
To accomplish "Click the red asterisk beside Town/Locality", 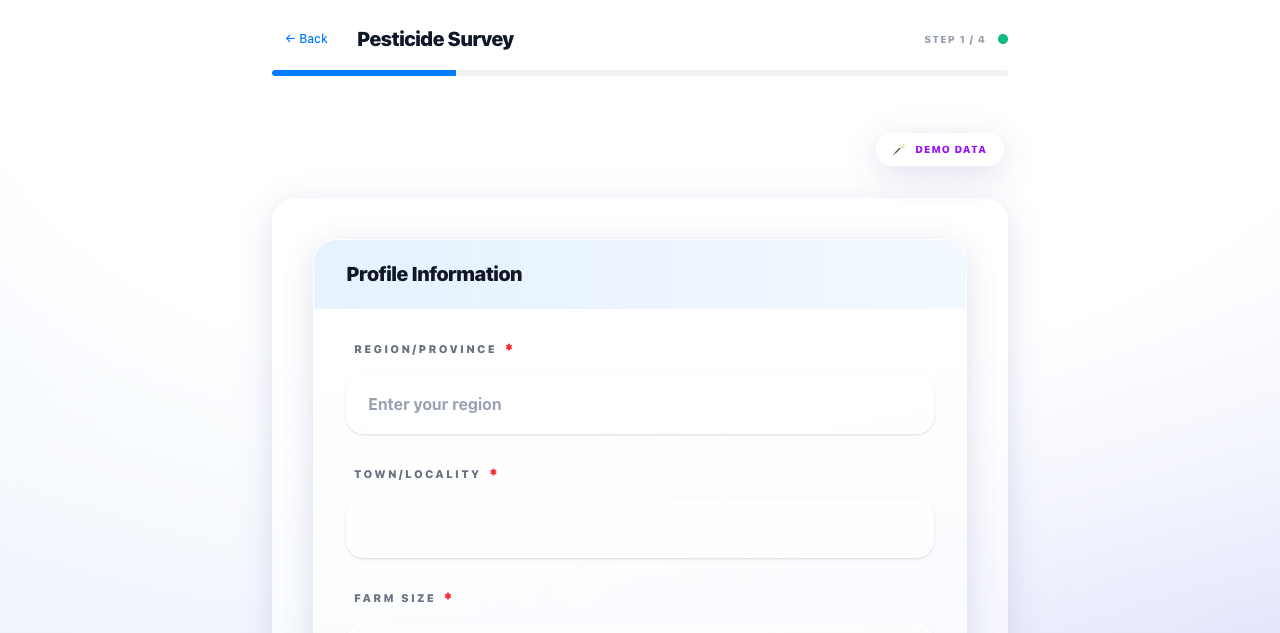I will (x=493, y=474).
